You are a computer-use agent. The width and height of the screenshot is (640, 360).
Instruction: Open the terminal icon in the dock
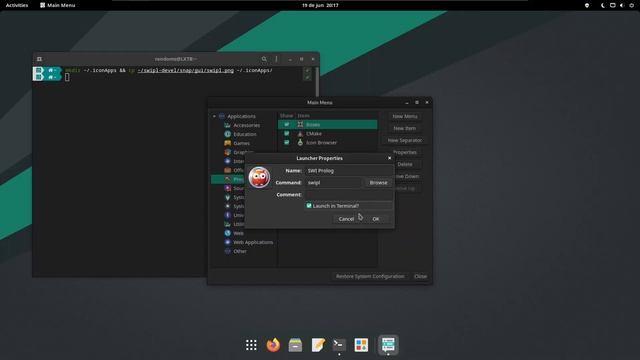tap(339, 345)
